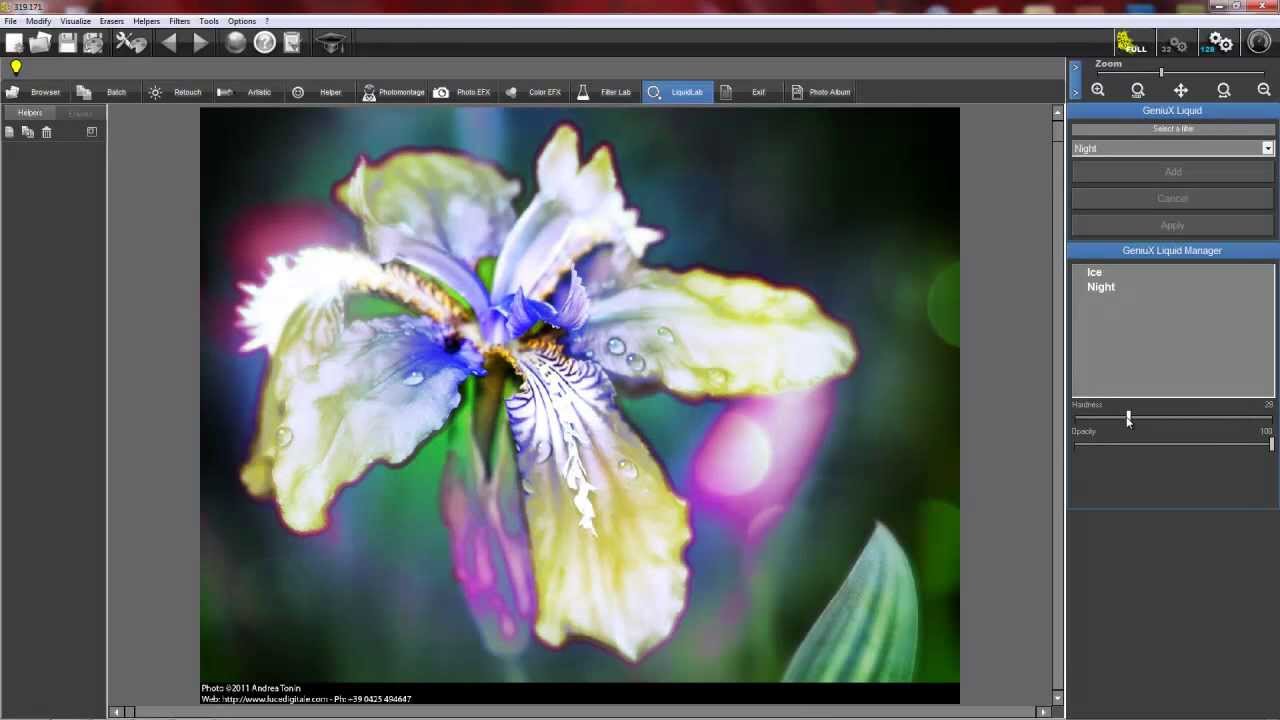Open a file with the folder icon
Image resolution: width=1280 pixels, height=720 pixels.
[41, 43]
